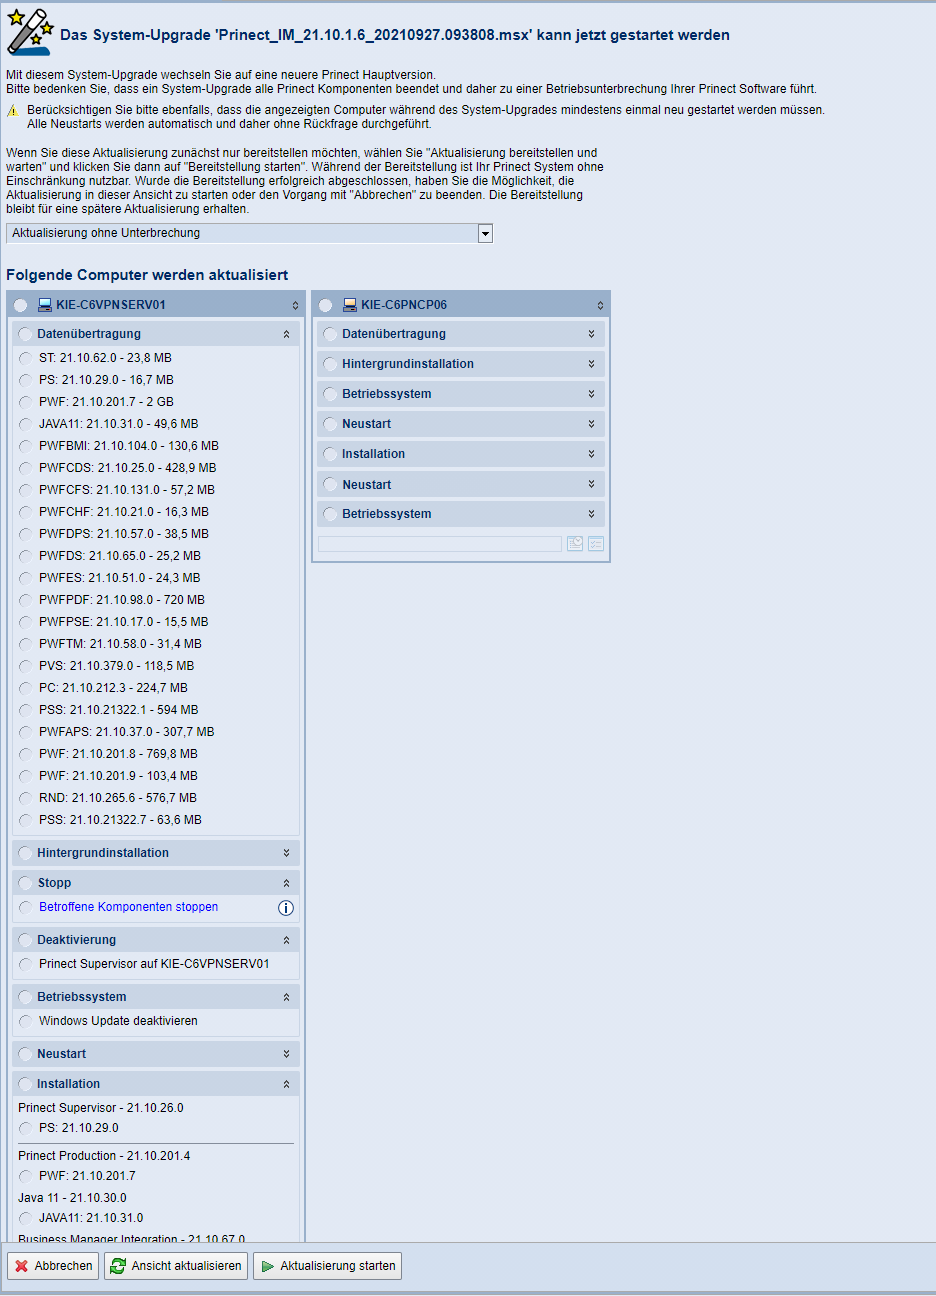The height and width of the screenshot is (1296, 936).
Task: Click status circle for PC: 21.10.212.3 row
Action: tap(26, 688)
